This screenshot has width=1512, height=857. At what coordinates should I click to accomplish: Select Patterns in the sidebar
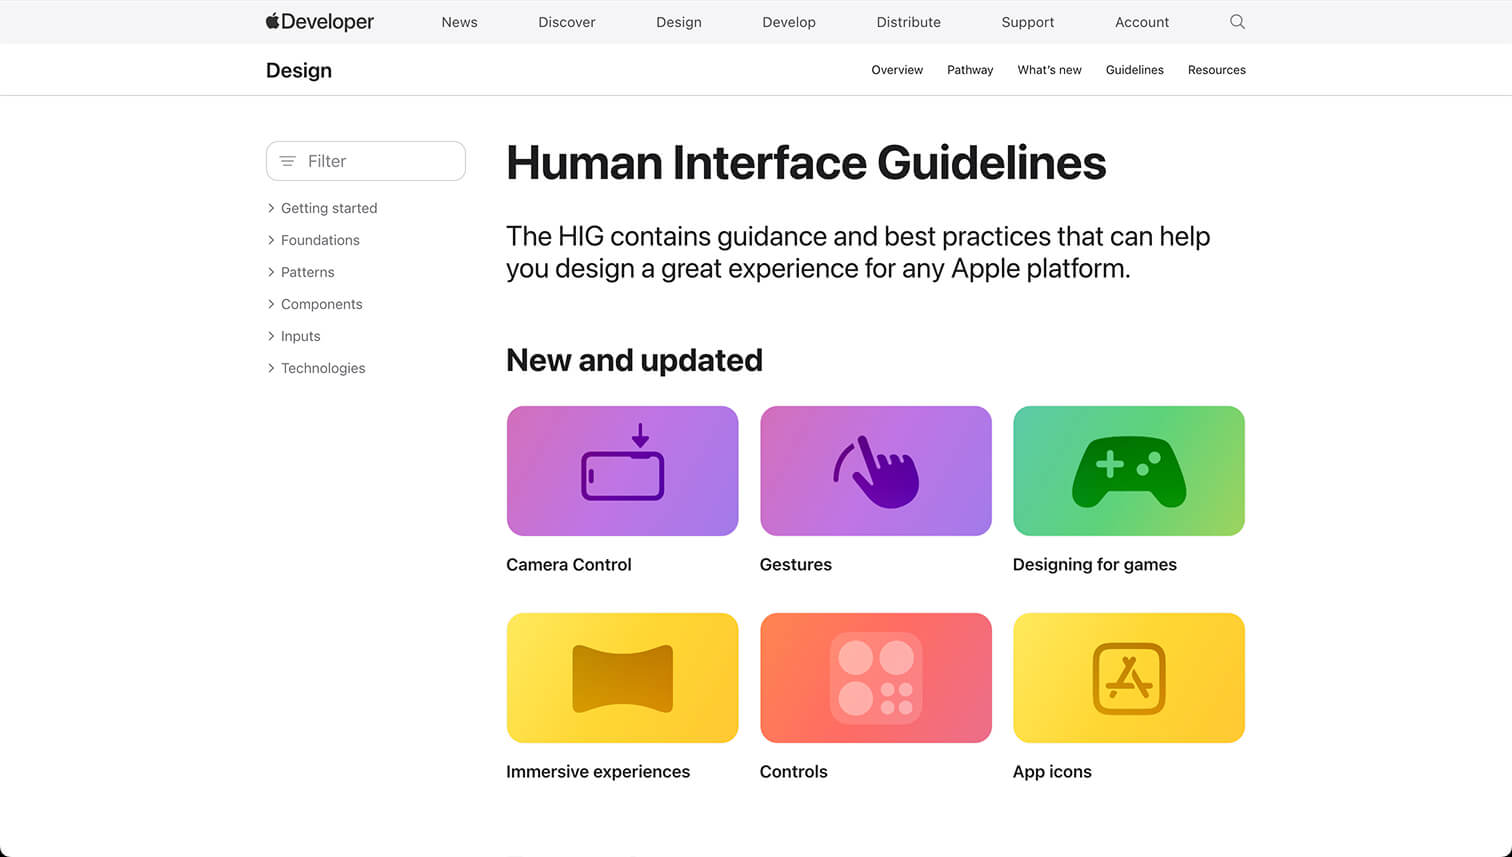tap(308, 272)
